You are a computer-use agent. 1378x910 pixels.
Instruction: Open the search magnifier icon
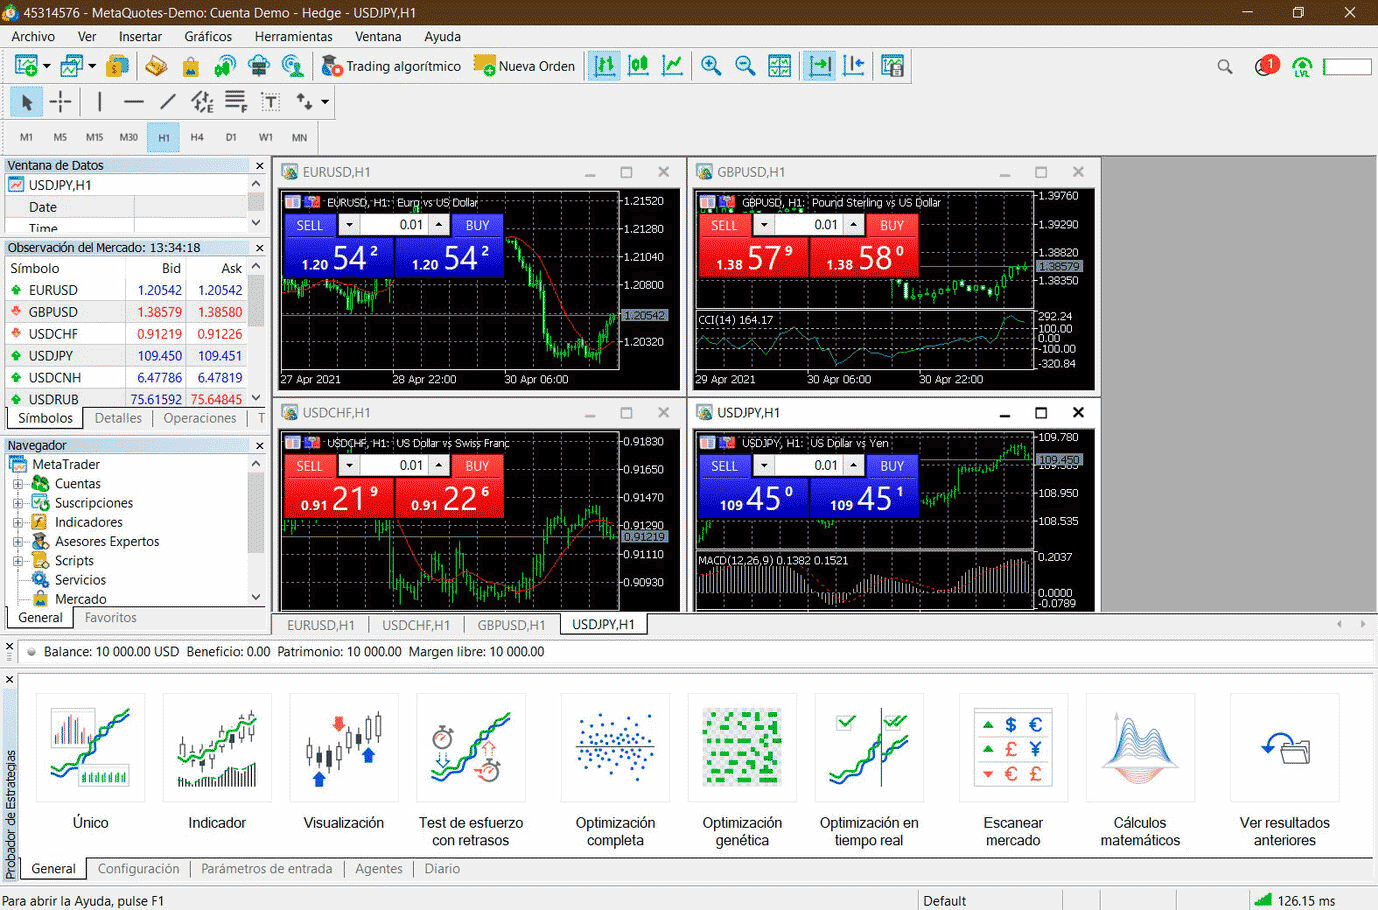[x=1225, y=67]
